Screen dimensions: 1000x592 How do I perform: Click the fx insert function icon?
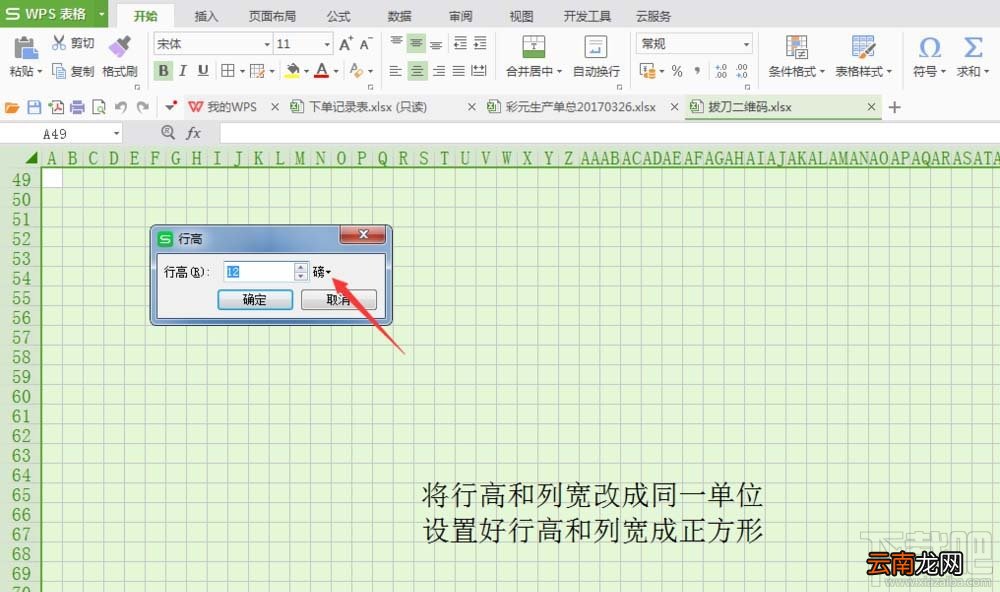[193, 133]
